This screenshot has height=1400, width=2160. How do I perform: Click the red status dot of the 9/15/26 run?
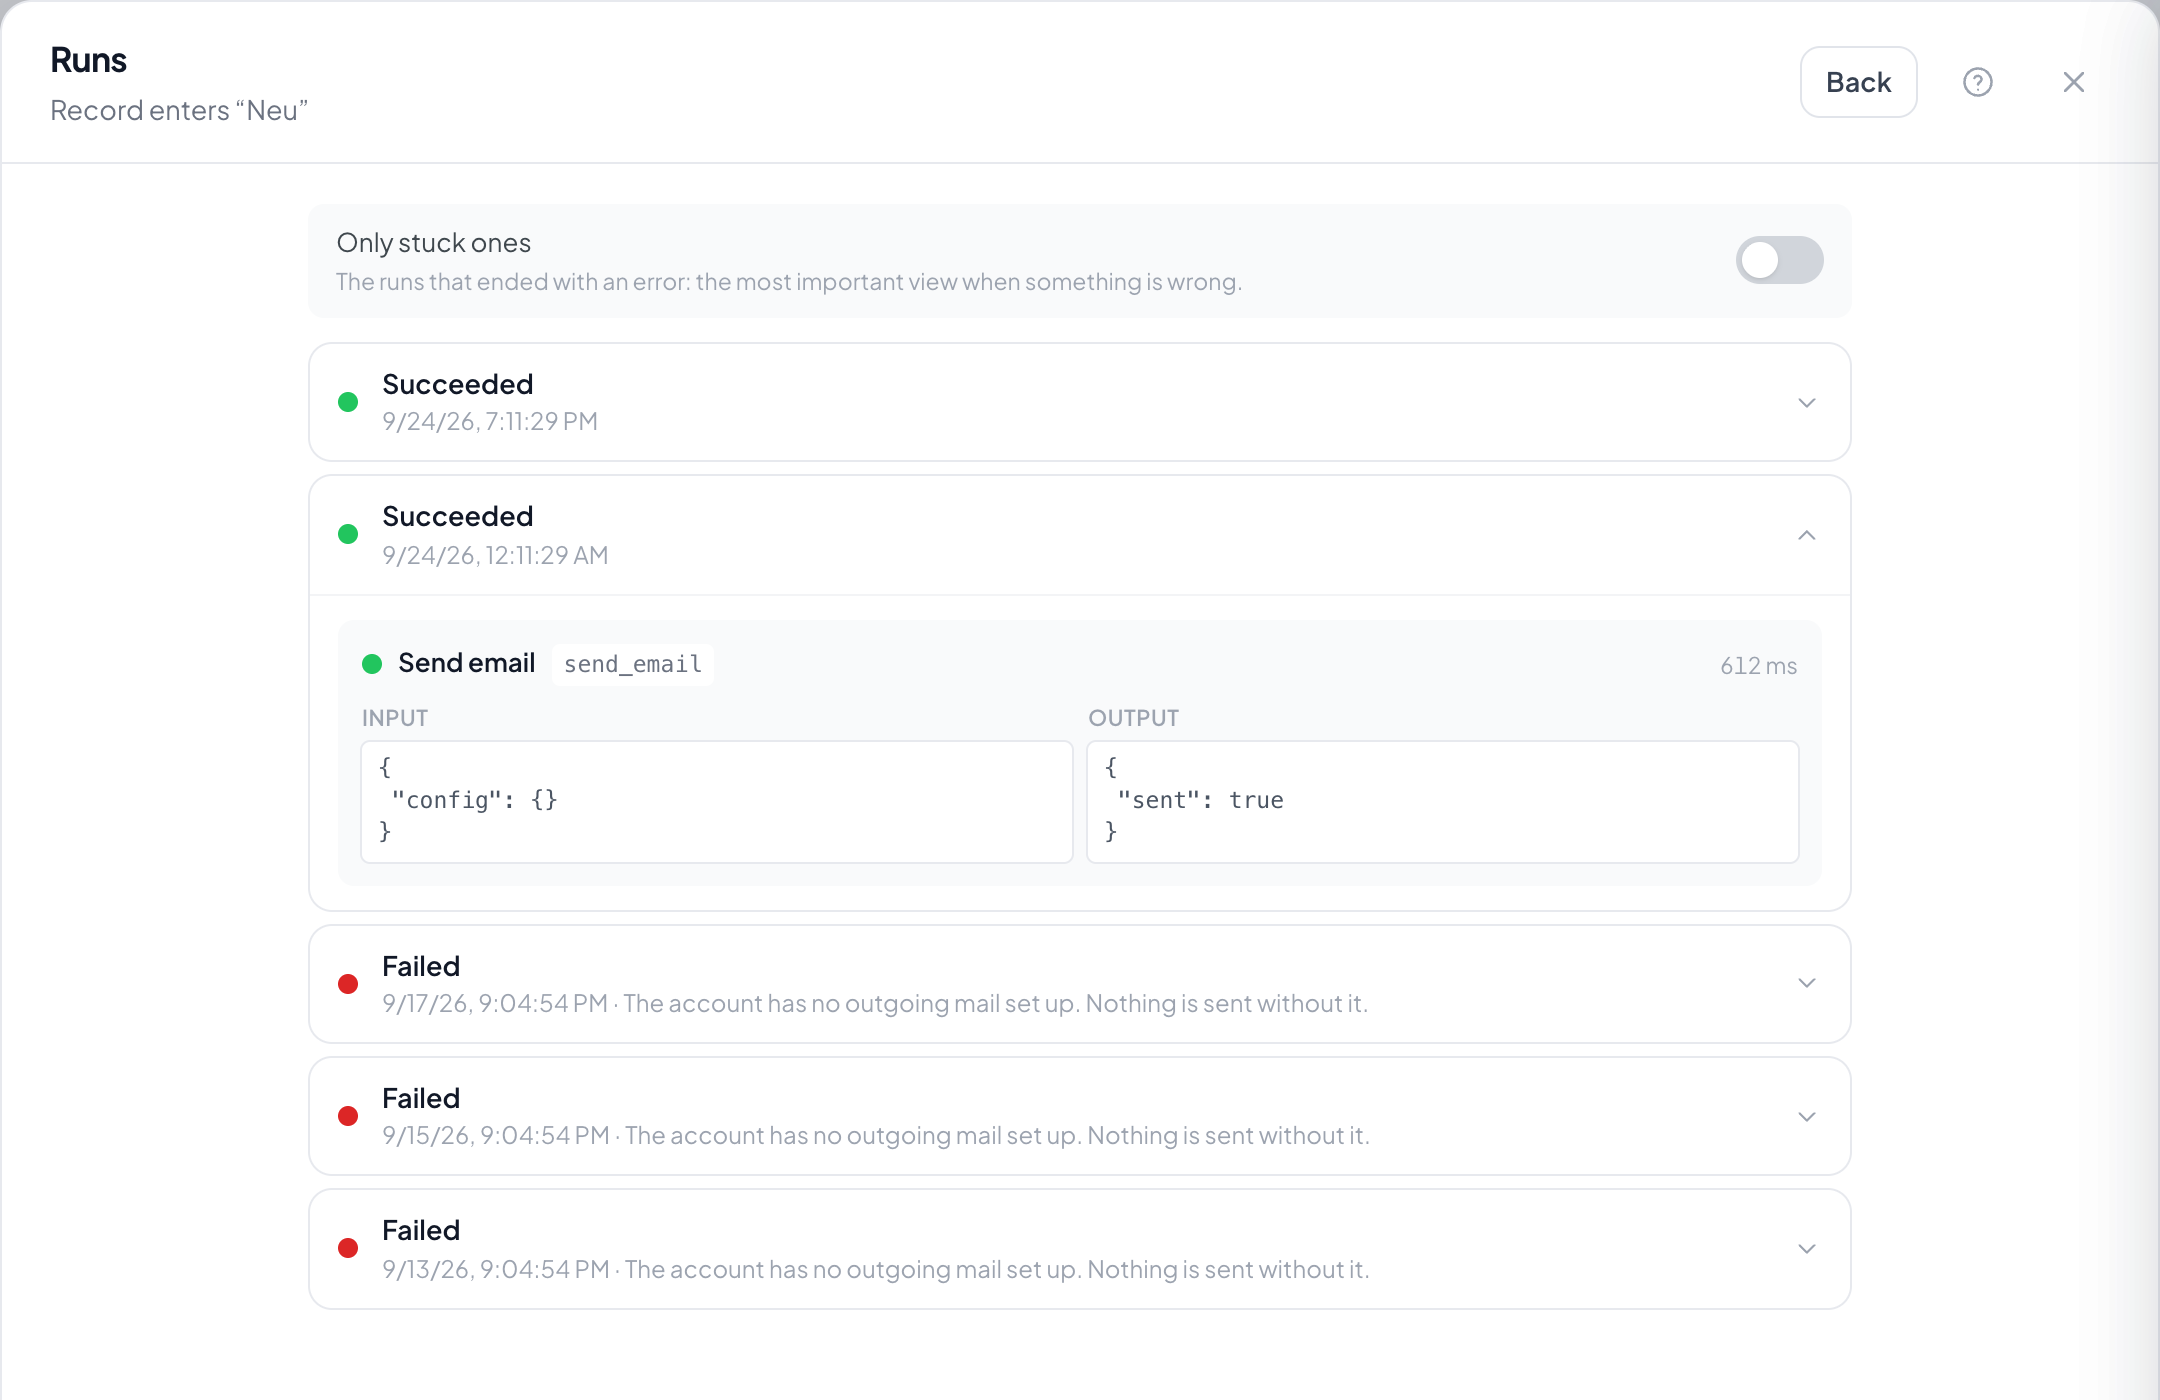click(x=348, y=1116)
